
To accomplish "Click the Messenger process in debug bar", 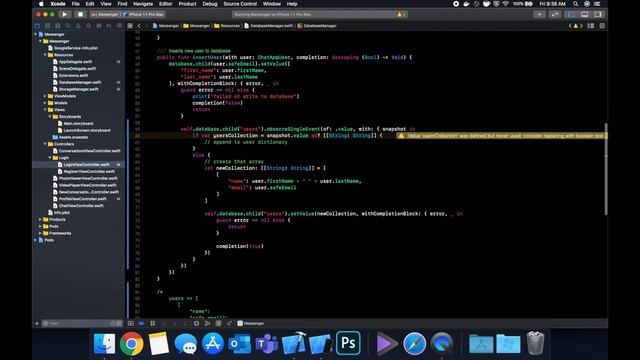I will coord(251,323).
